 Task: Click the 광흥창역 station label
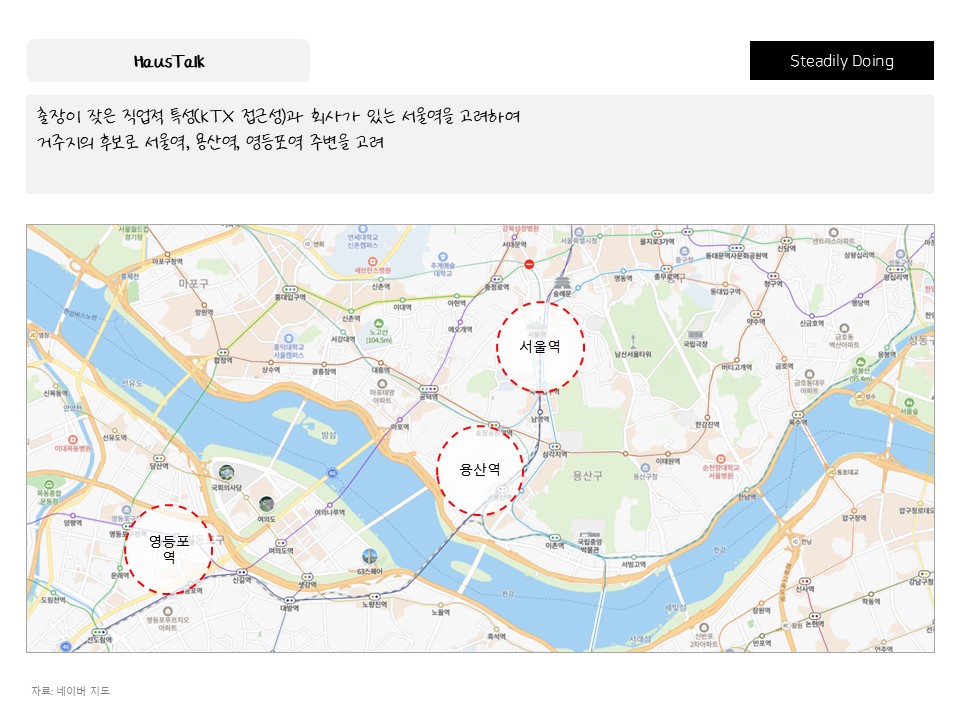coord(324,372)
